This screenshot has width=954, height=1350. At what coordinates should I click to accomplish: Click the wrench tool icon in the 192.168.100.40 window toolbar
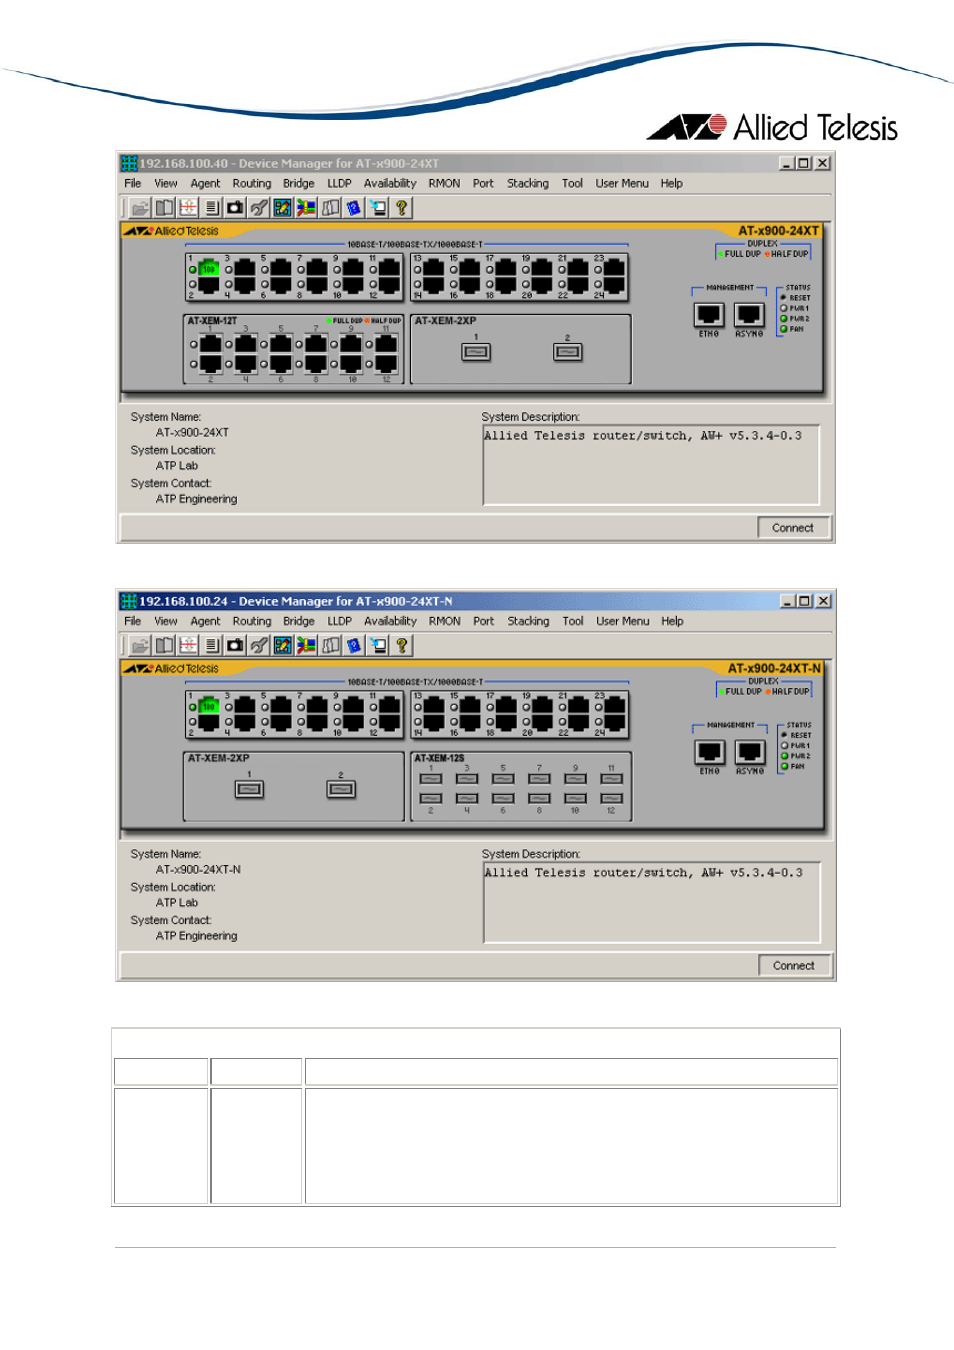coord(259,208)
